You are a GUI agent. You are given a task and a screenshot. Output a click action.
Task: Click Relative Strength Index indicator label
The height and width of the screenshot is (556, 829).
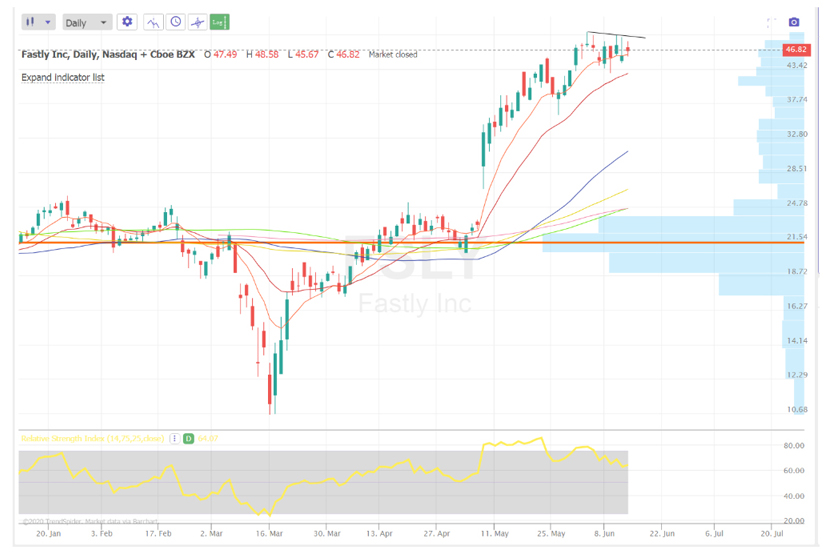coord(93,439)
